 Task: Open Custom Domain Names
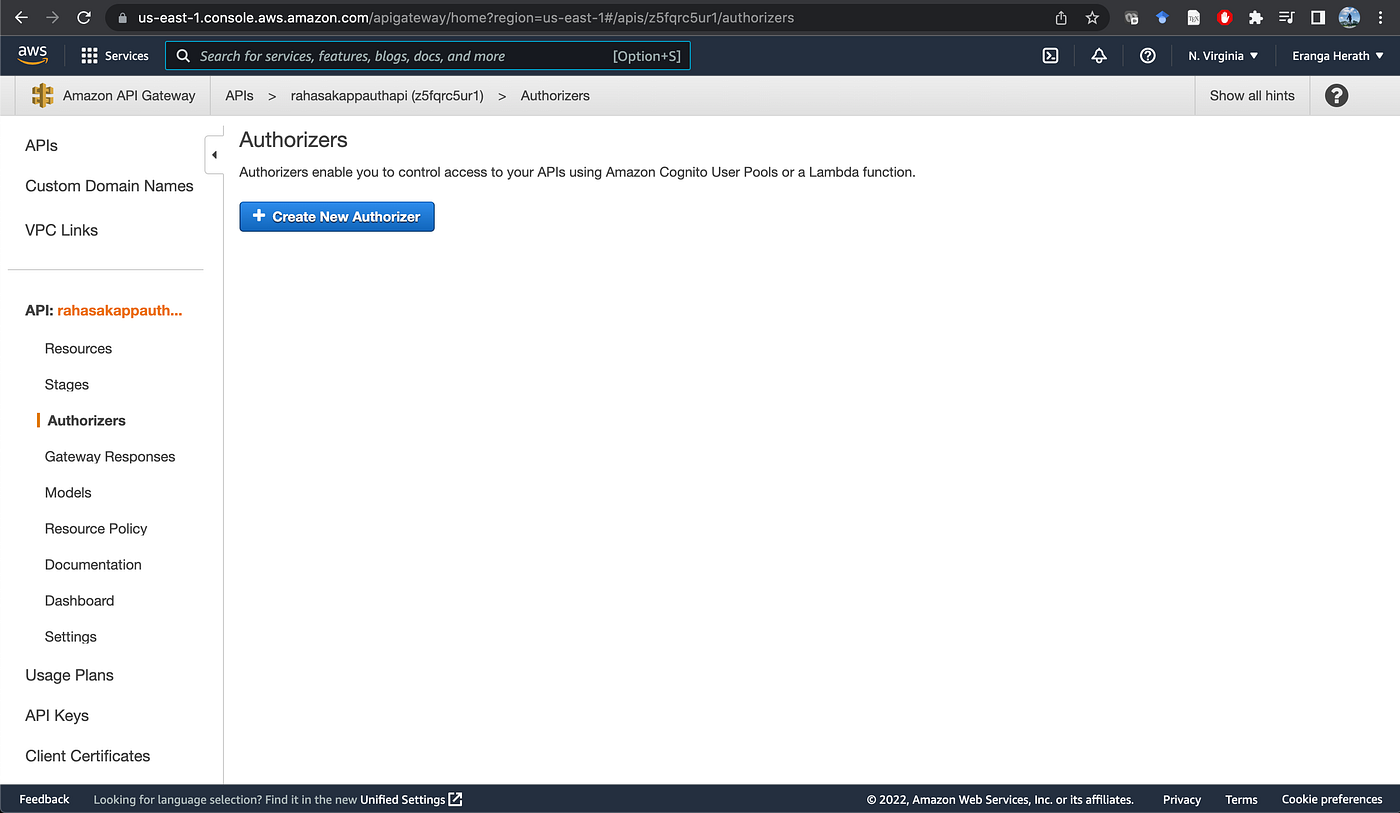point(109,186)
